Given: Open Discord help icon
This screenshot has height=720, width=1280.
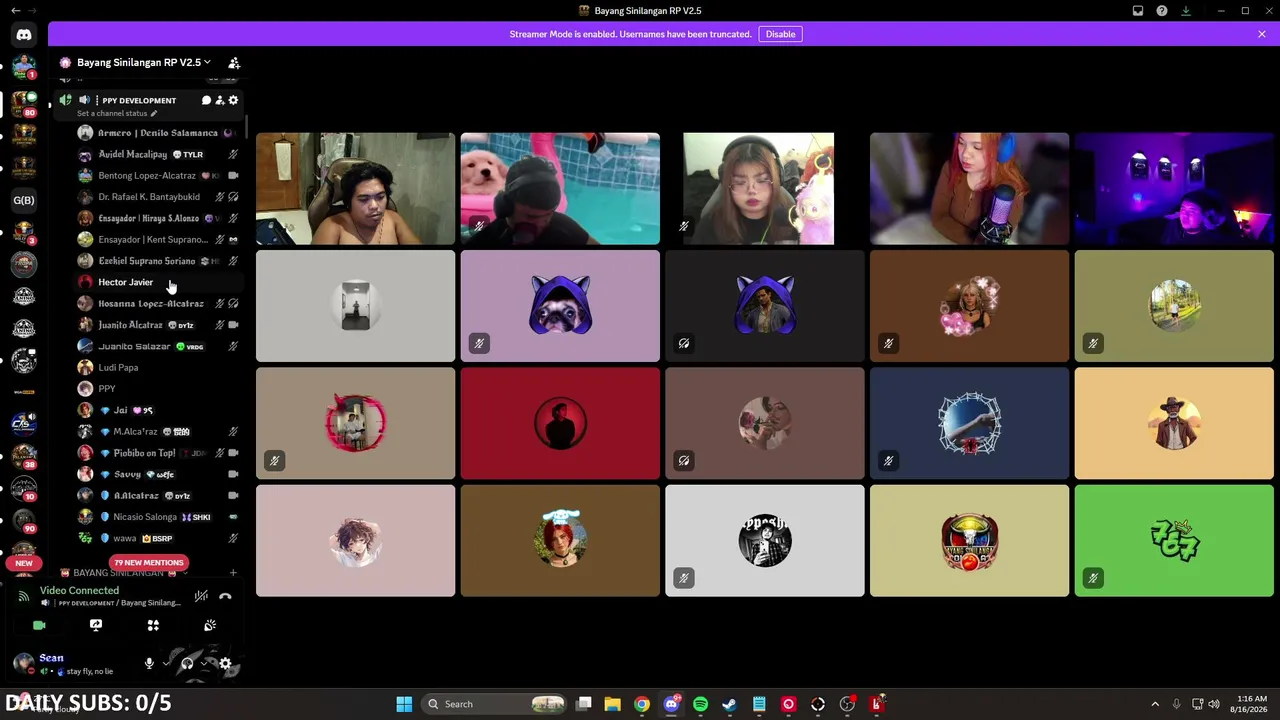Looking at the screenshot, I should click(x=1162, y=11).
